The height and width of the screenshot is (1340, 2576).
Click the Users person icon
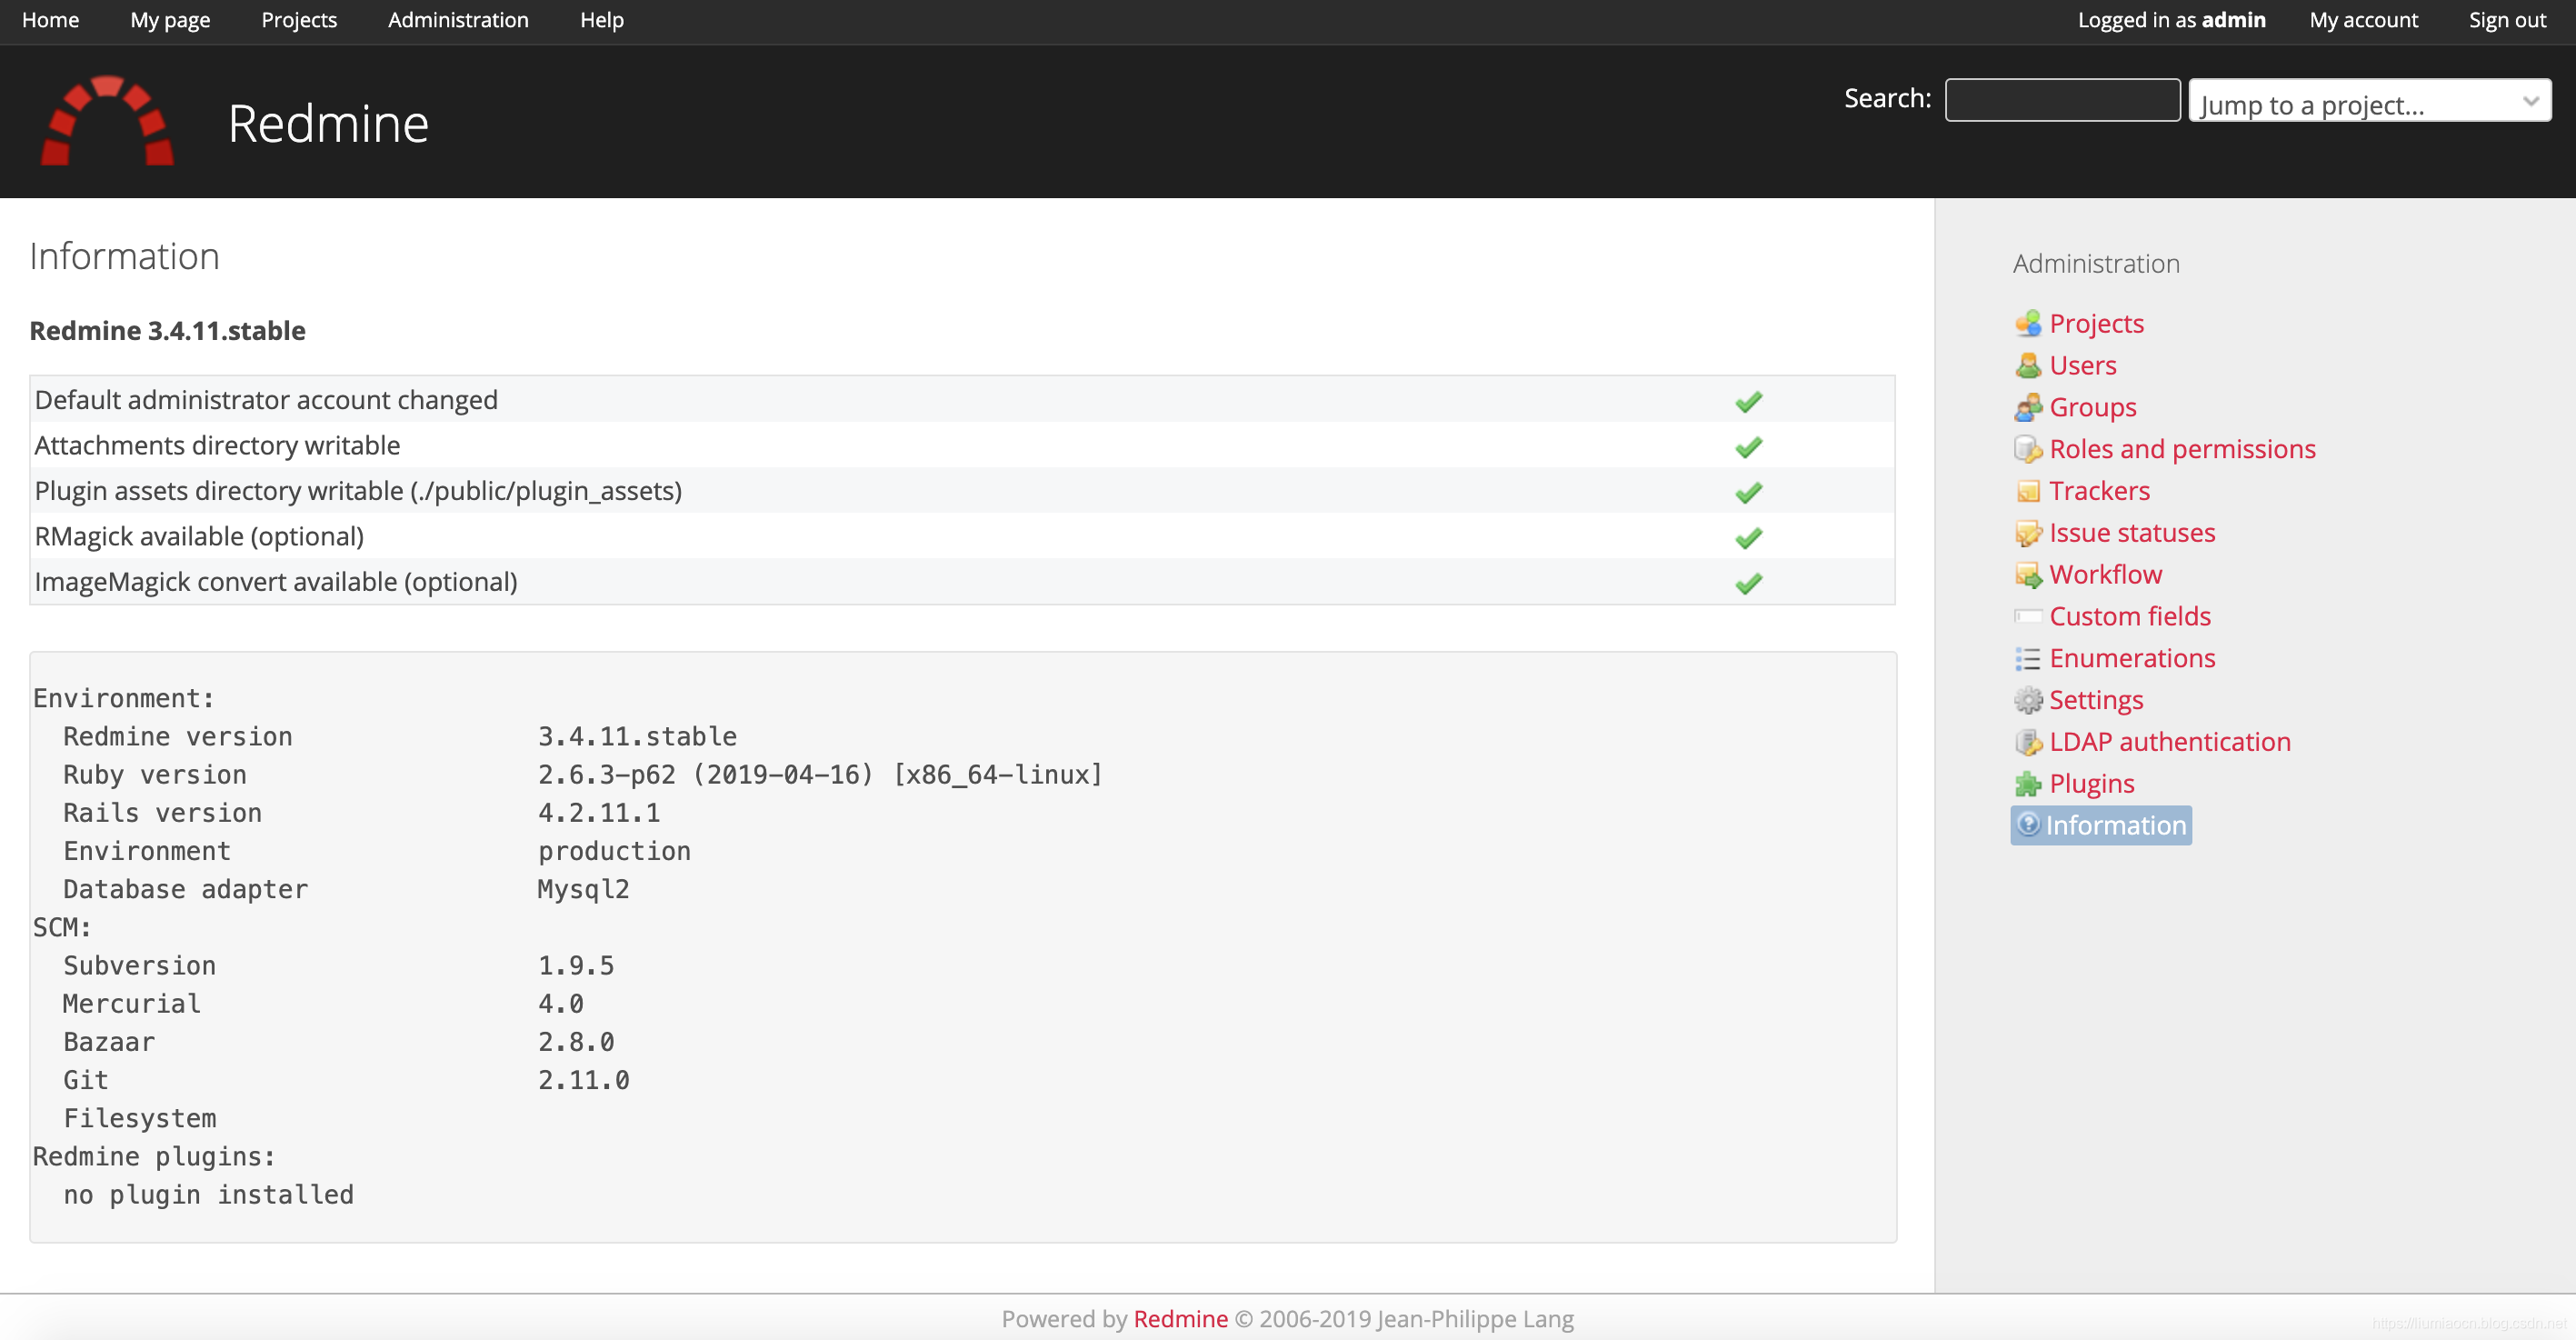click(x=2027, y=366)
